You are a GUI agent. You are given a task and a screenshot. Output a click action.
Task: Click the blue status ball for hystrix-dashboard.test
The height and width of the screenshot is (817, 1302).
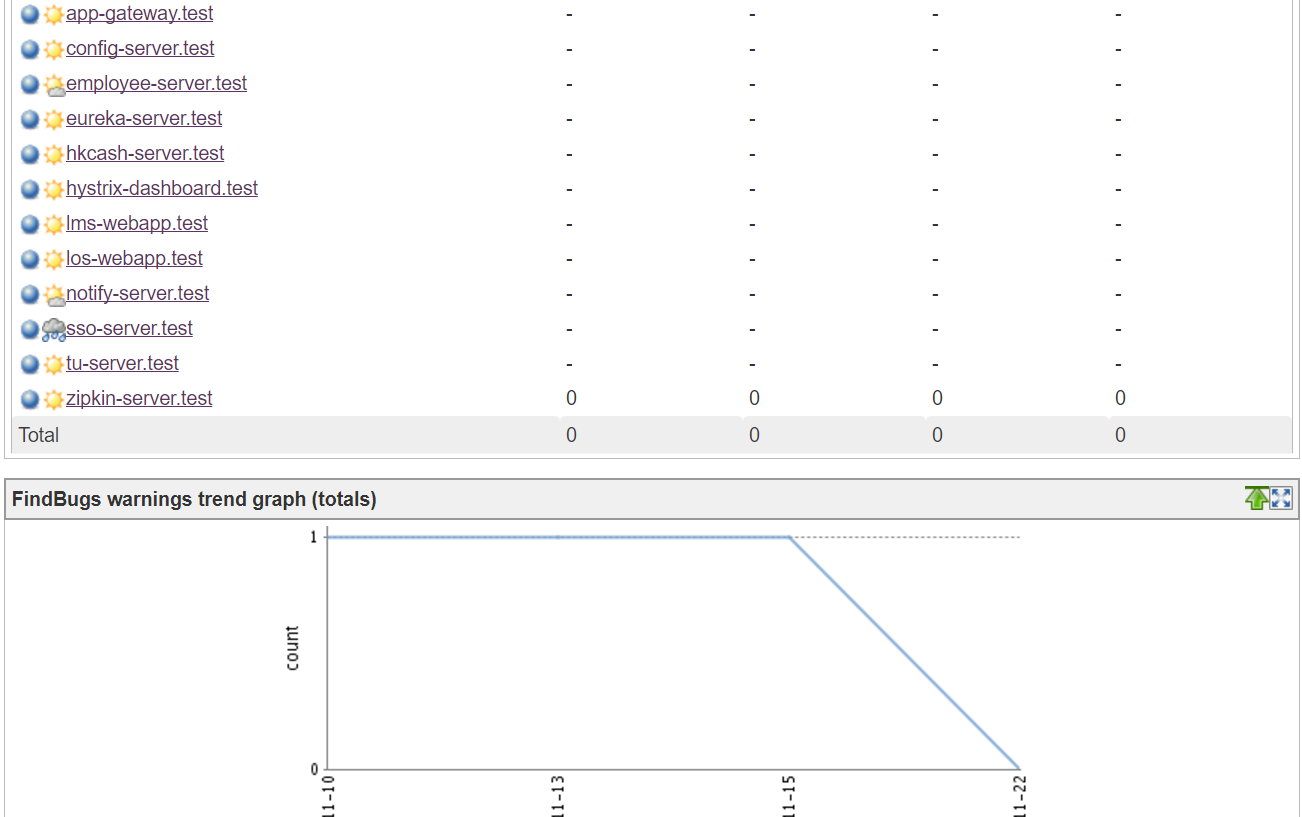[30, 190]
